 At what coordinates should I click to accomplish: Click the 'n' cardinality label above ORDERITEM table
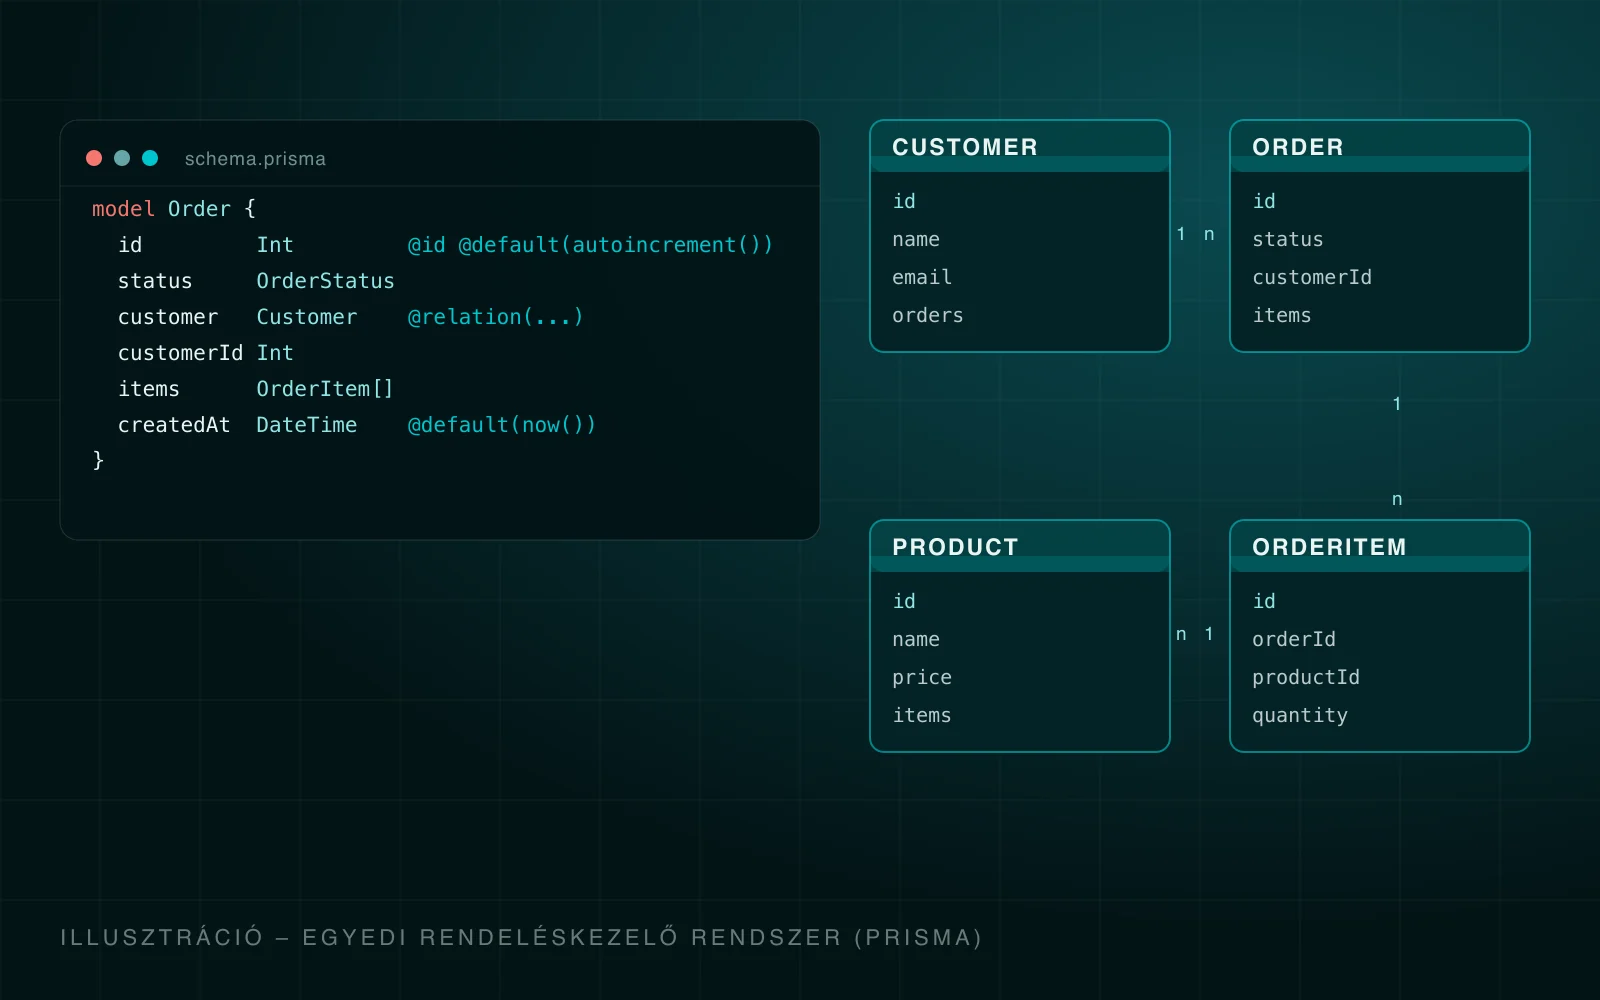point(1397,499)
